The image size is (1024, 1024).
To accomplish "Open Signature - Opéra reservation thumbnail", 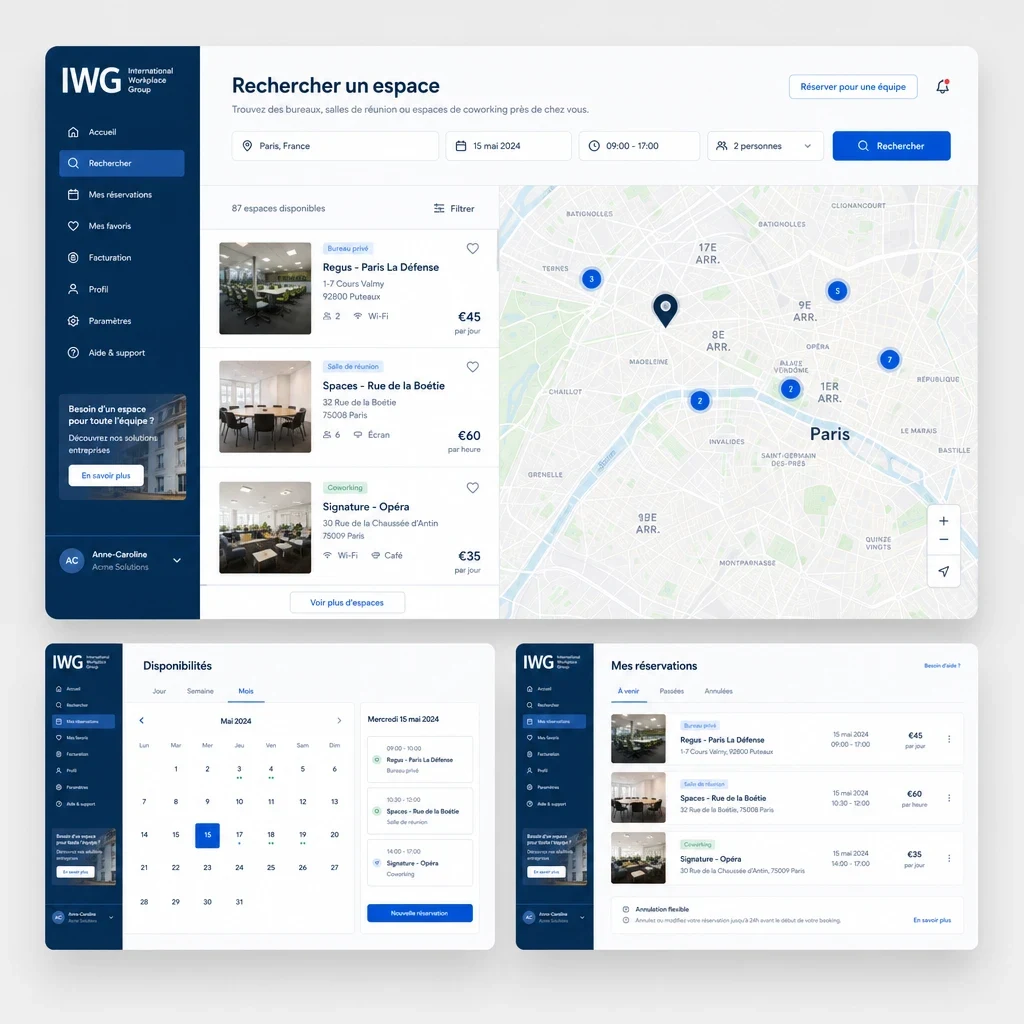I will [x=638, y=857].
